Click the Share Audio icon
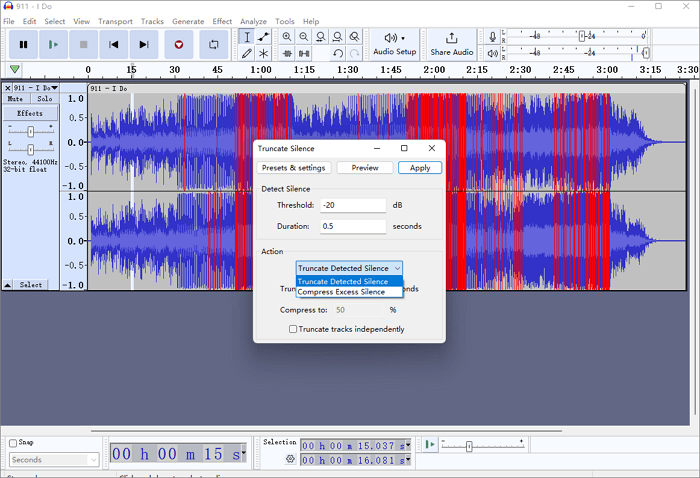 (x=452, y=39)
